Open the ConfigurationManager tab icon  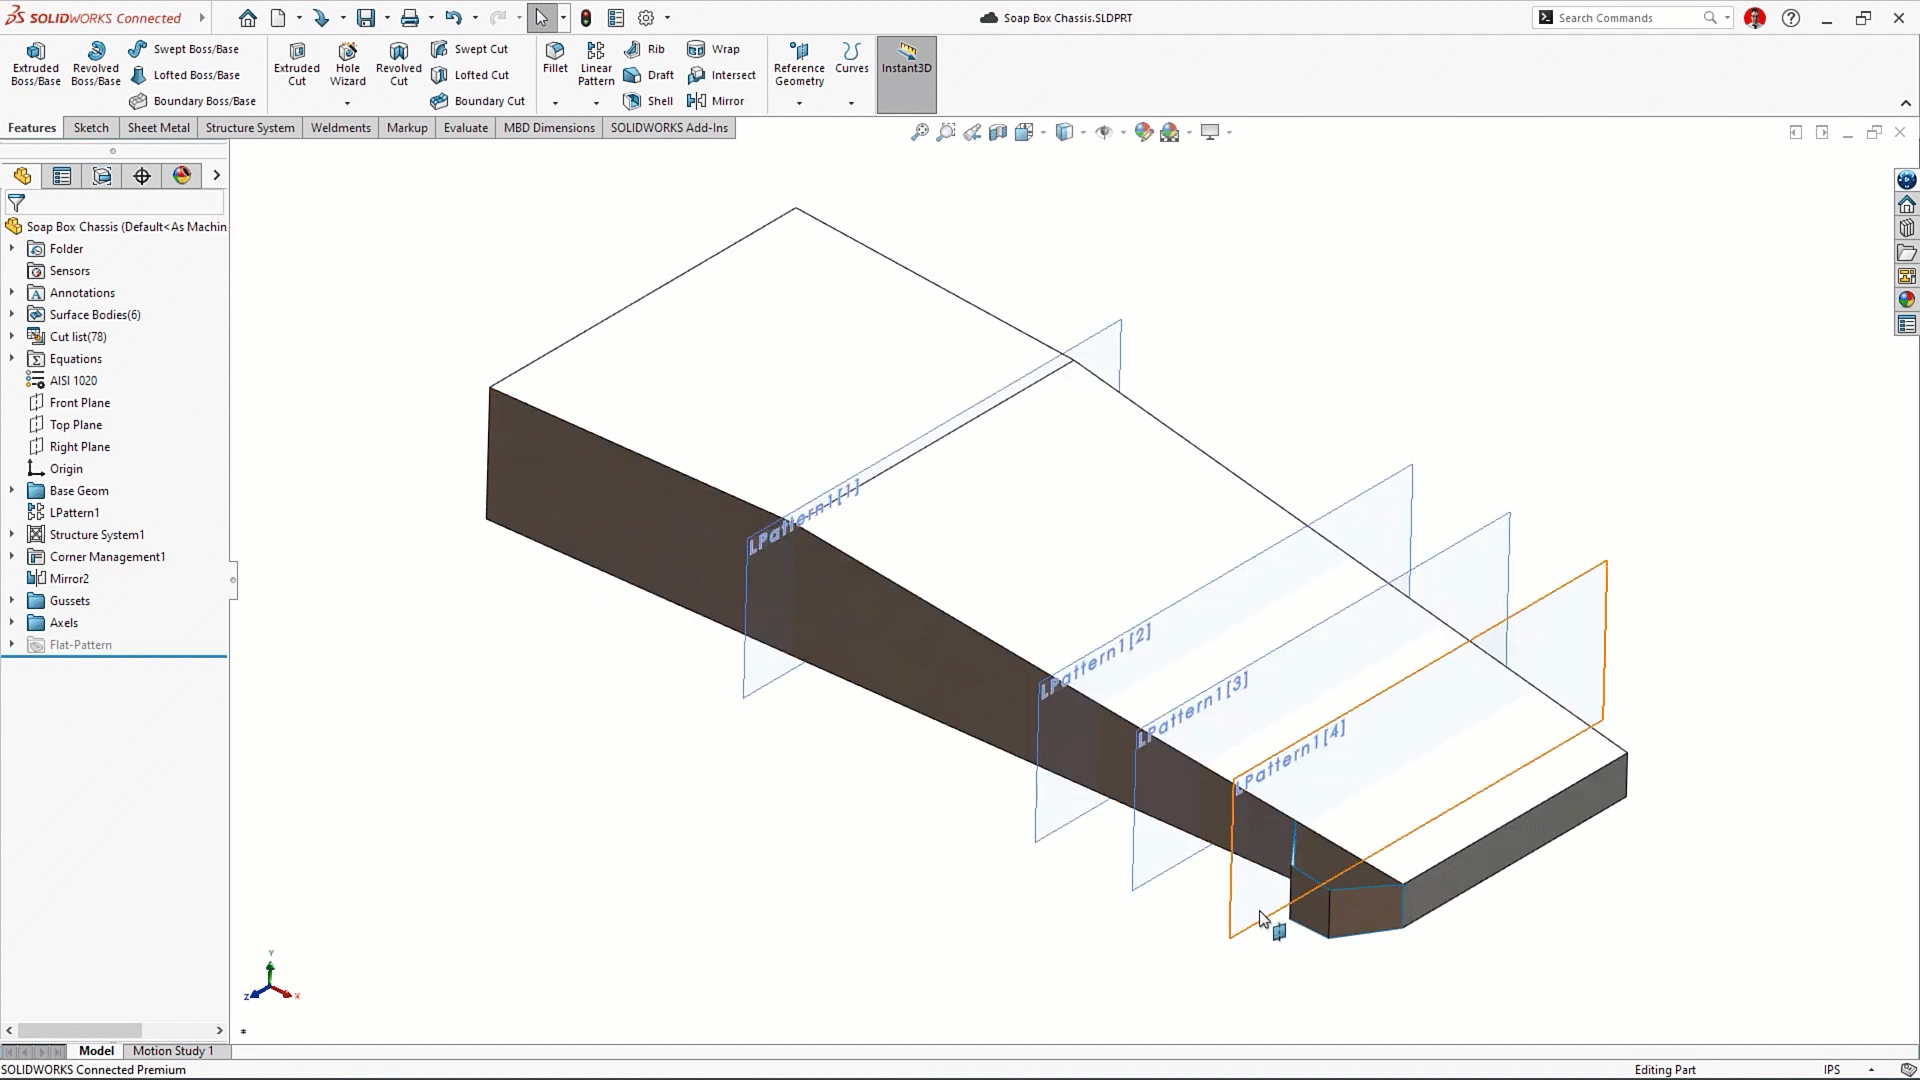tap(102, 176)
